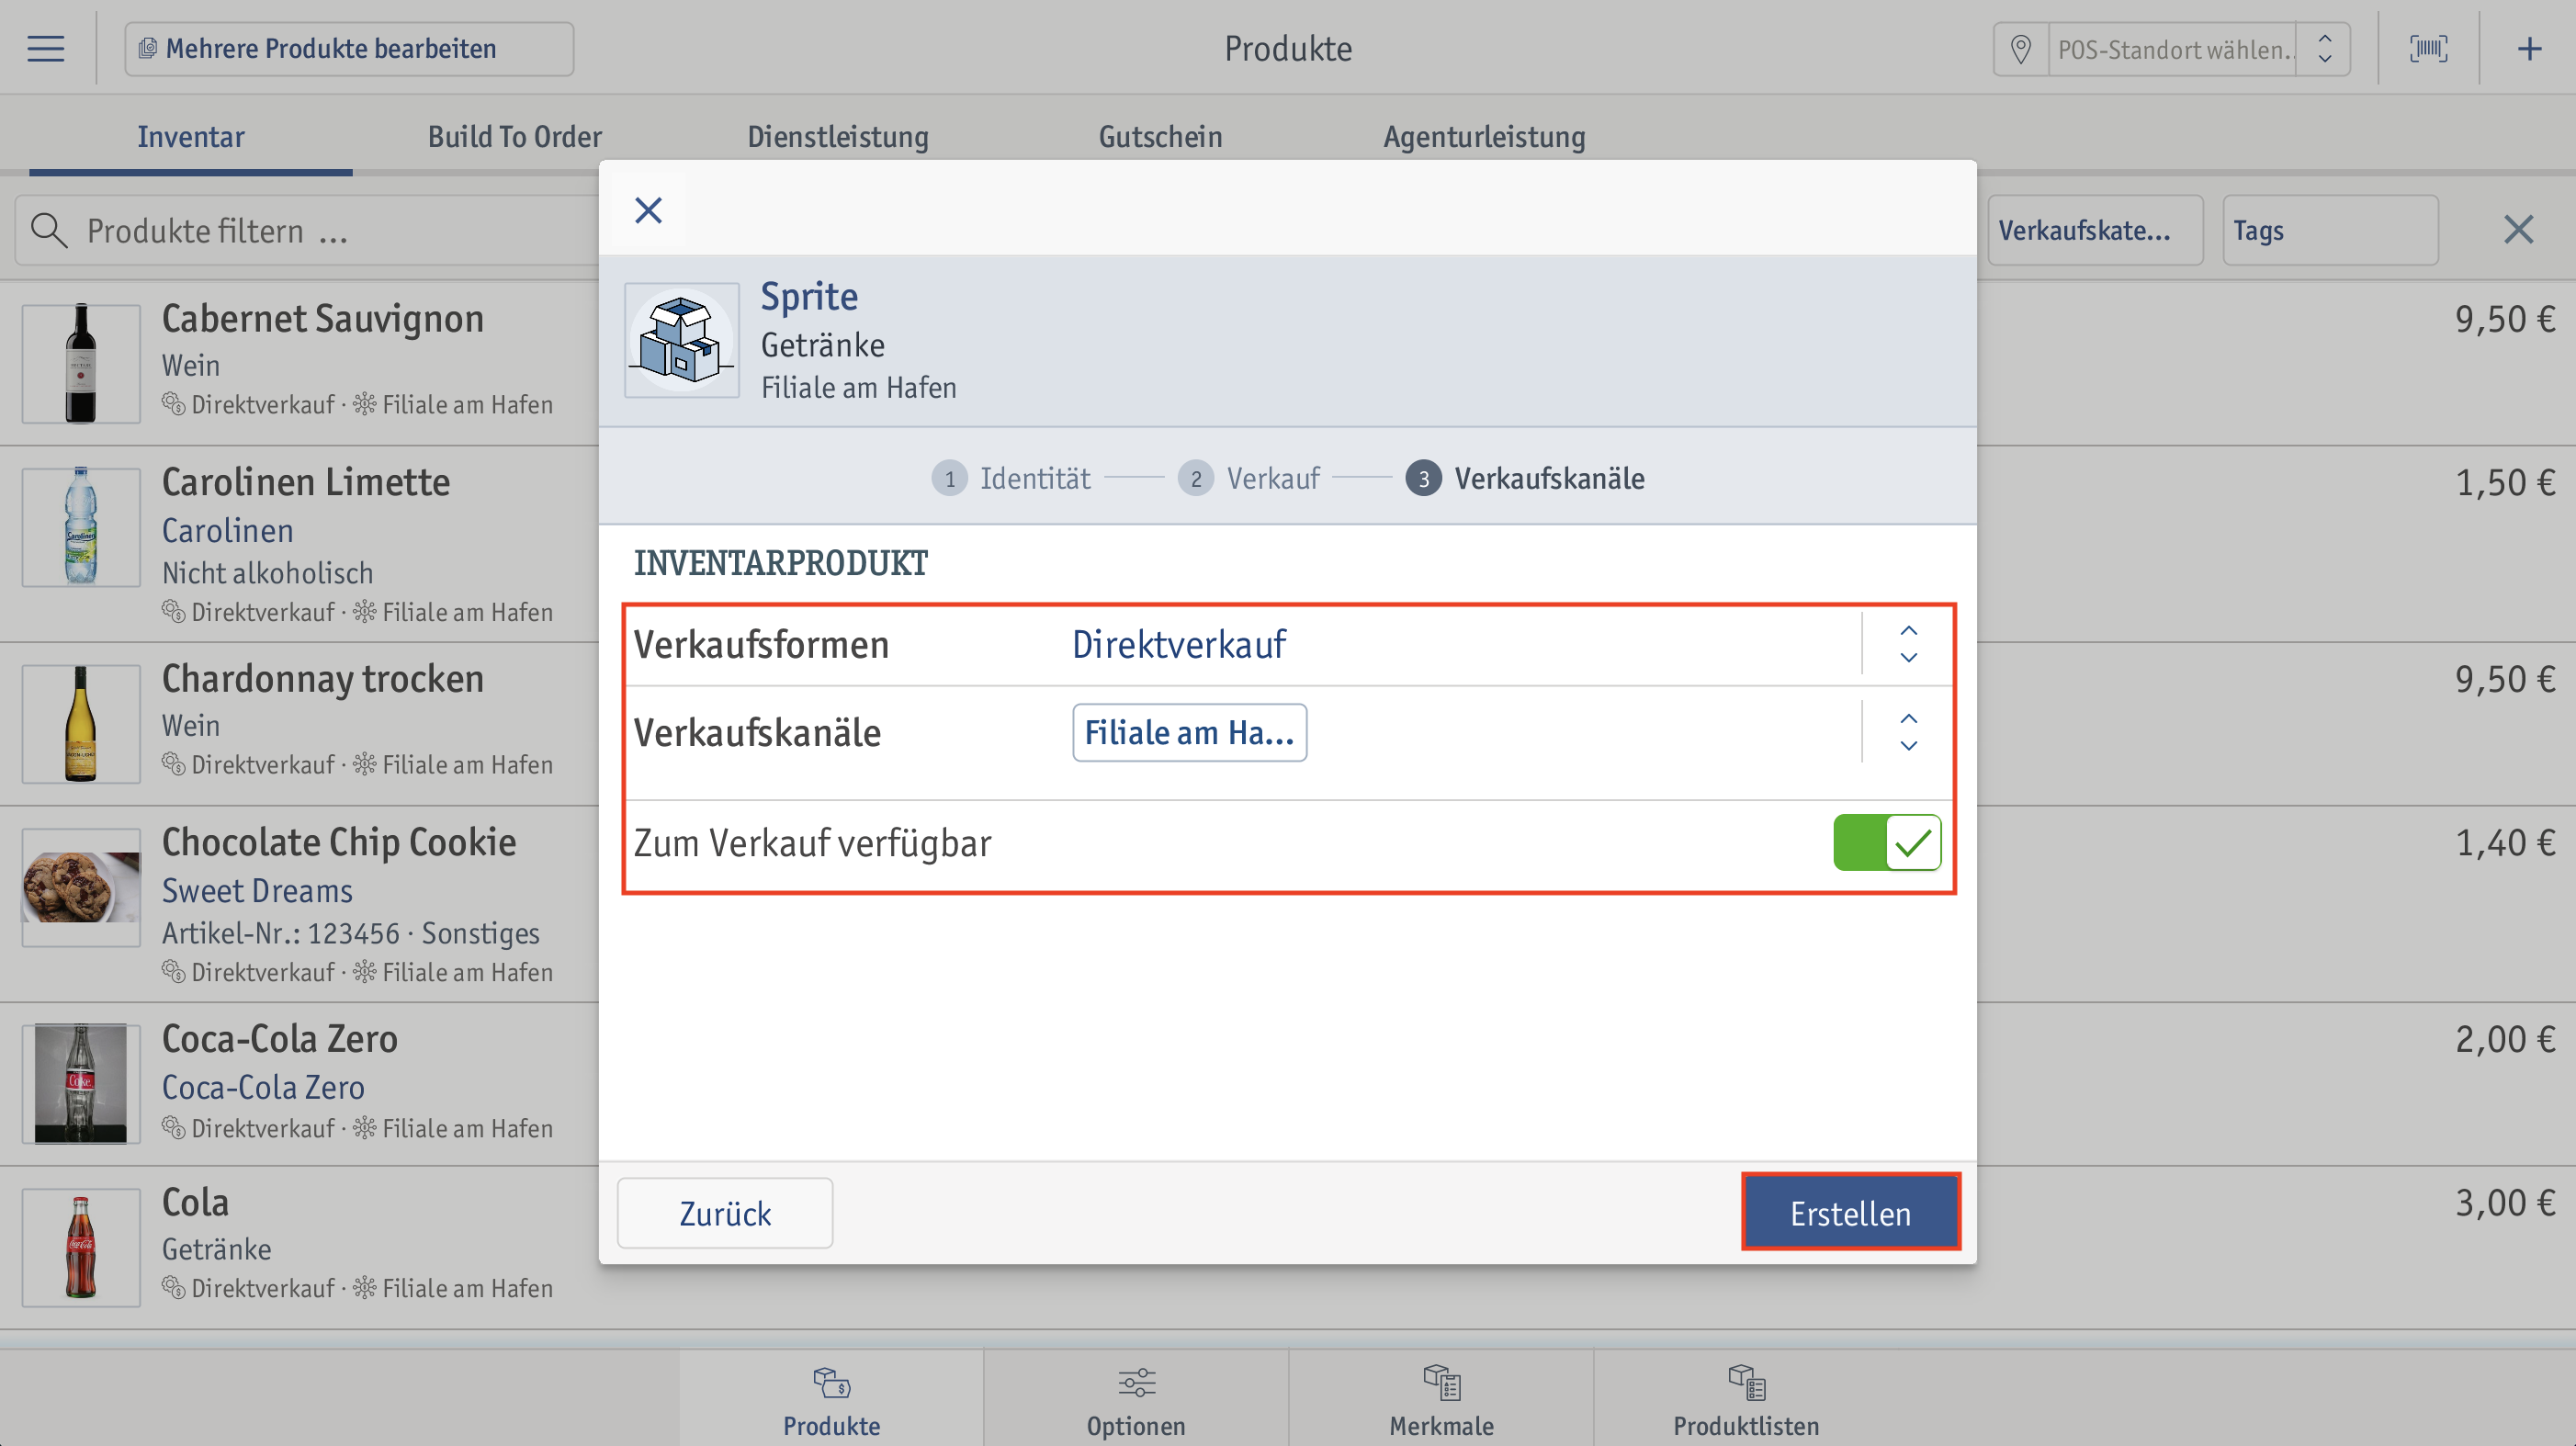Viewport: 2576px width, 1446px height.
Task: Click the Sweet Dreams brand link
Action: (257, 890)
